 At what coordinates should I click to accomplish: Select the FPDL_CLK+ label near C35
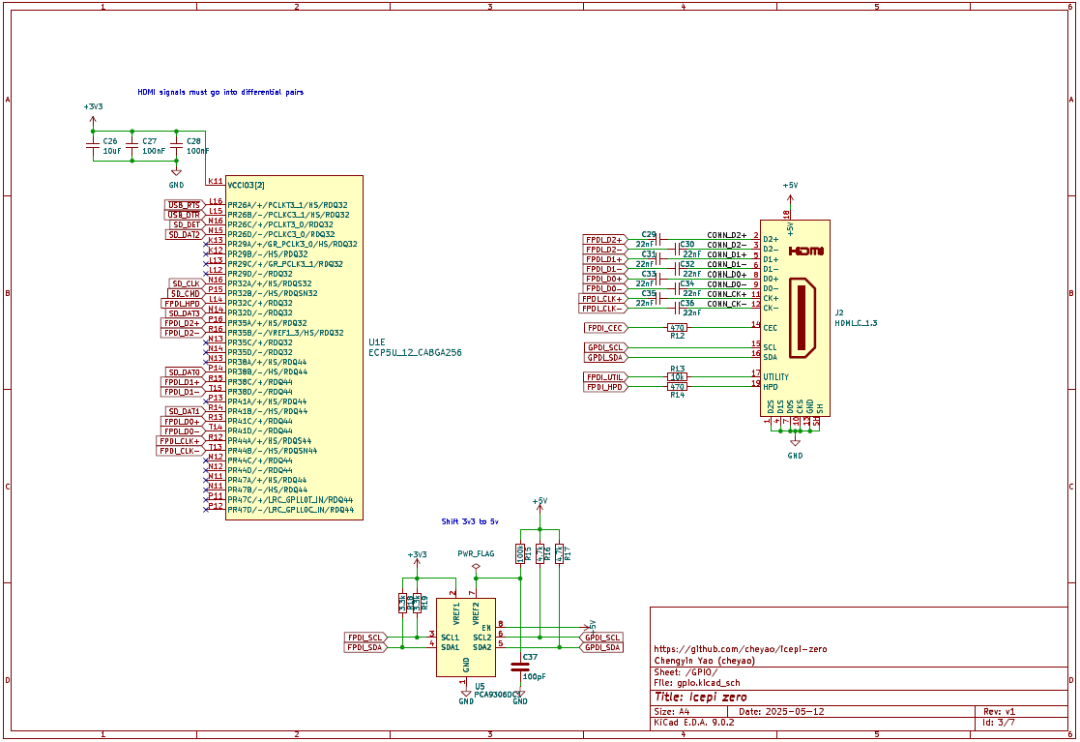pyautogui.click(x=602, y=297)
